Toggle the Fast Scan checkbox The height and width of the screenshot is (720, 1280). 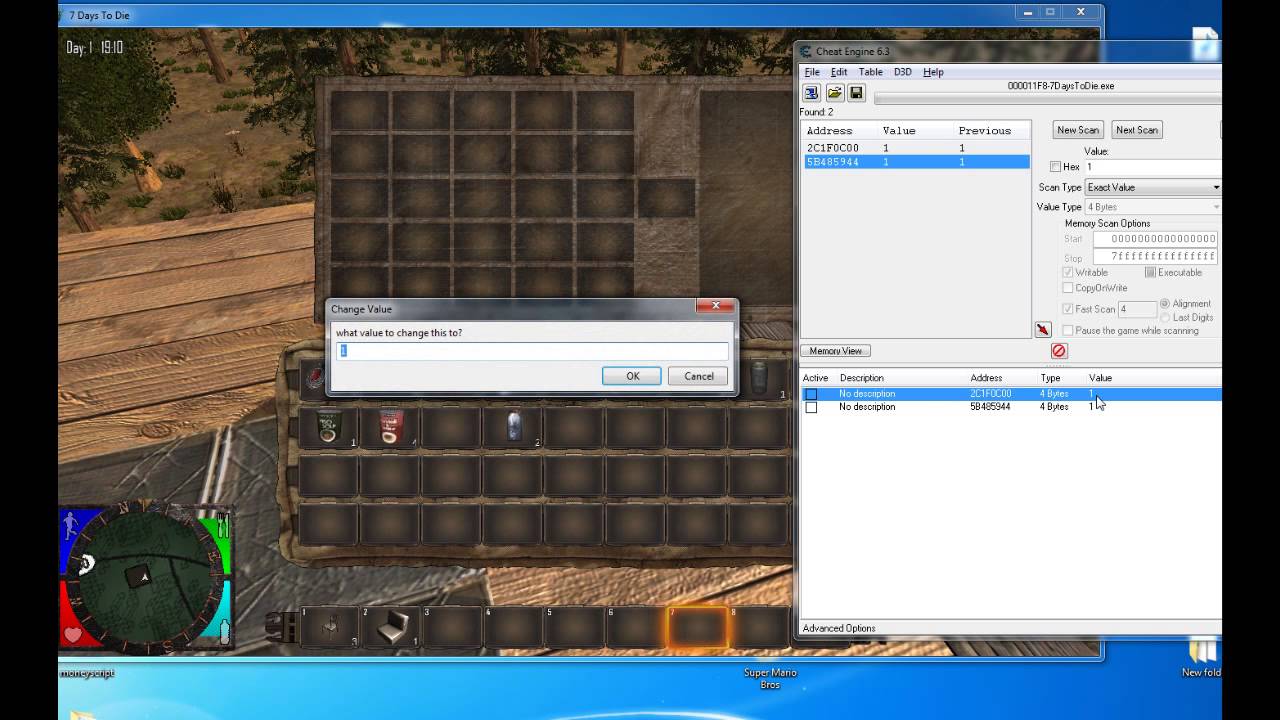pos(1068,309)
